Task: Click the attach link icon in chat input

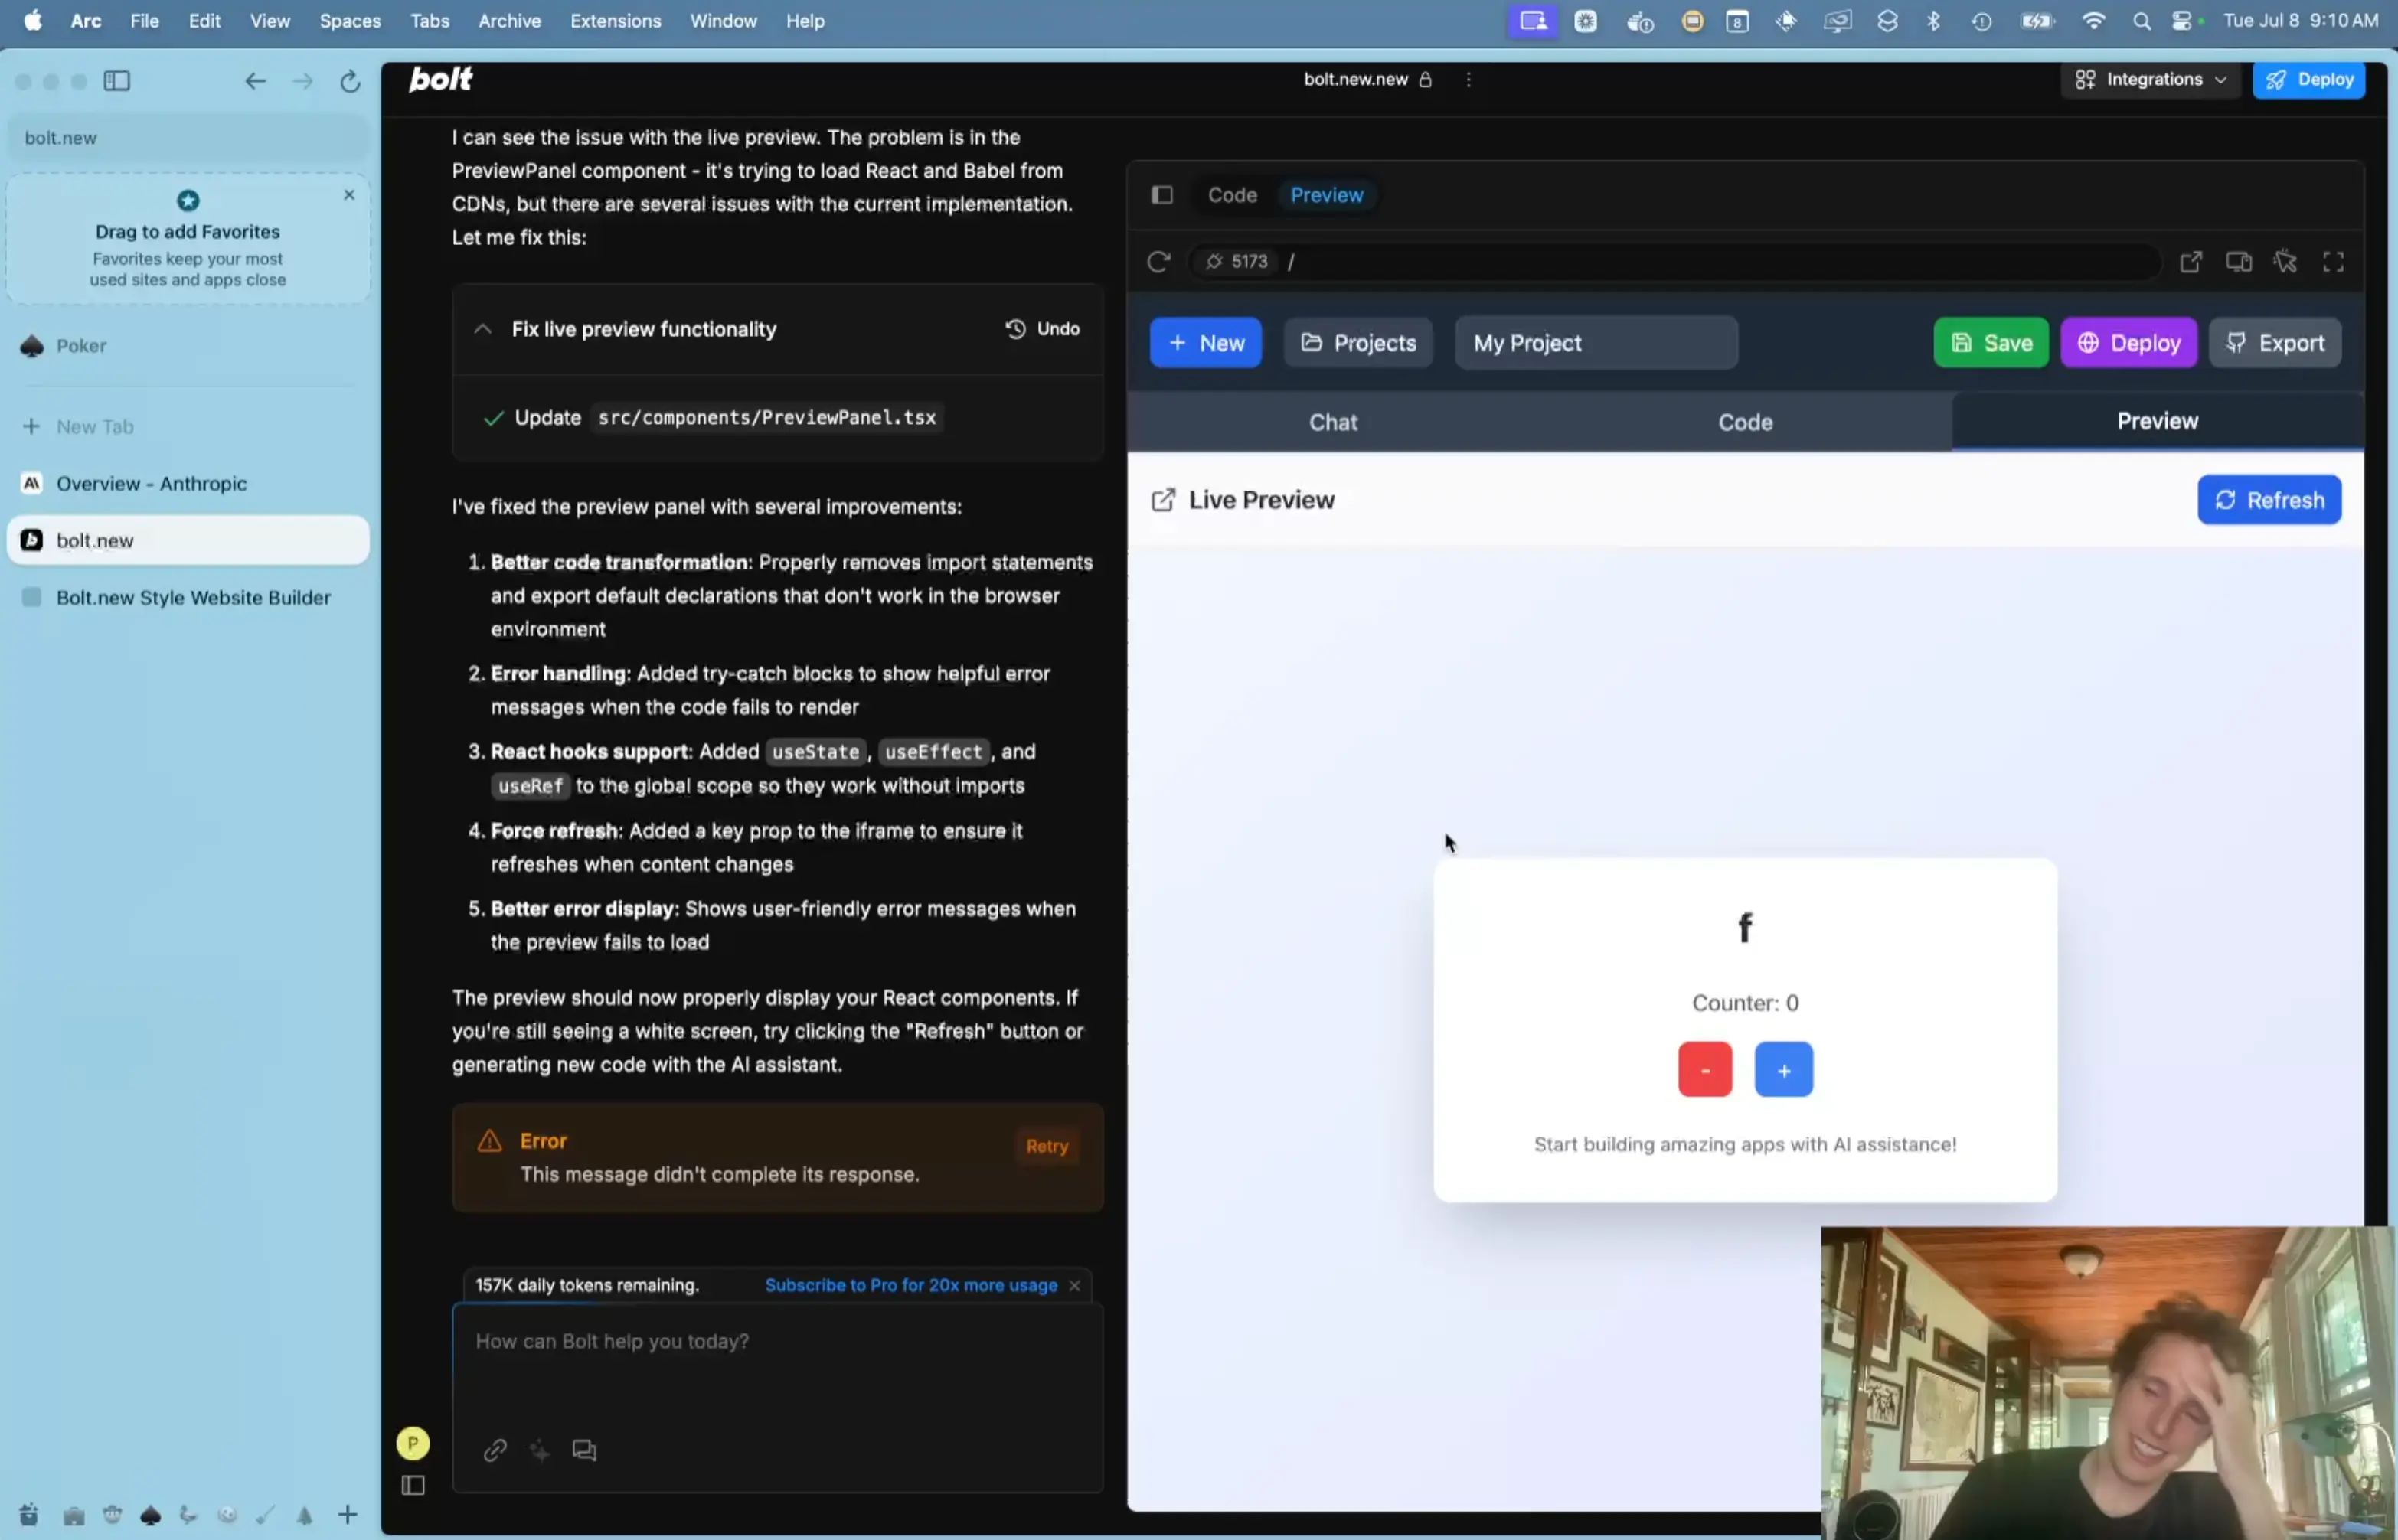Action: [x=495, y=1451]
